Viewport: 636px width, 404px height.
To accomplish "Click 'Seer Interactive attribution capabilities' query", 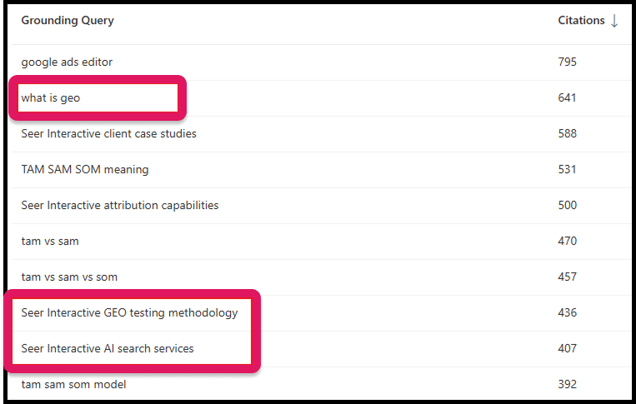I will pos(120,205).
